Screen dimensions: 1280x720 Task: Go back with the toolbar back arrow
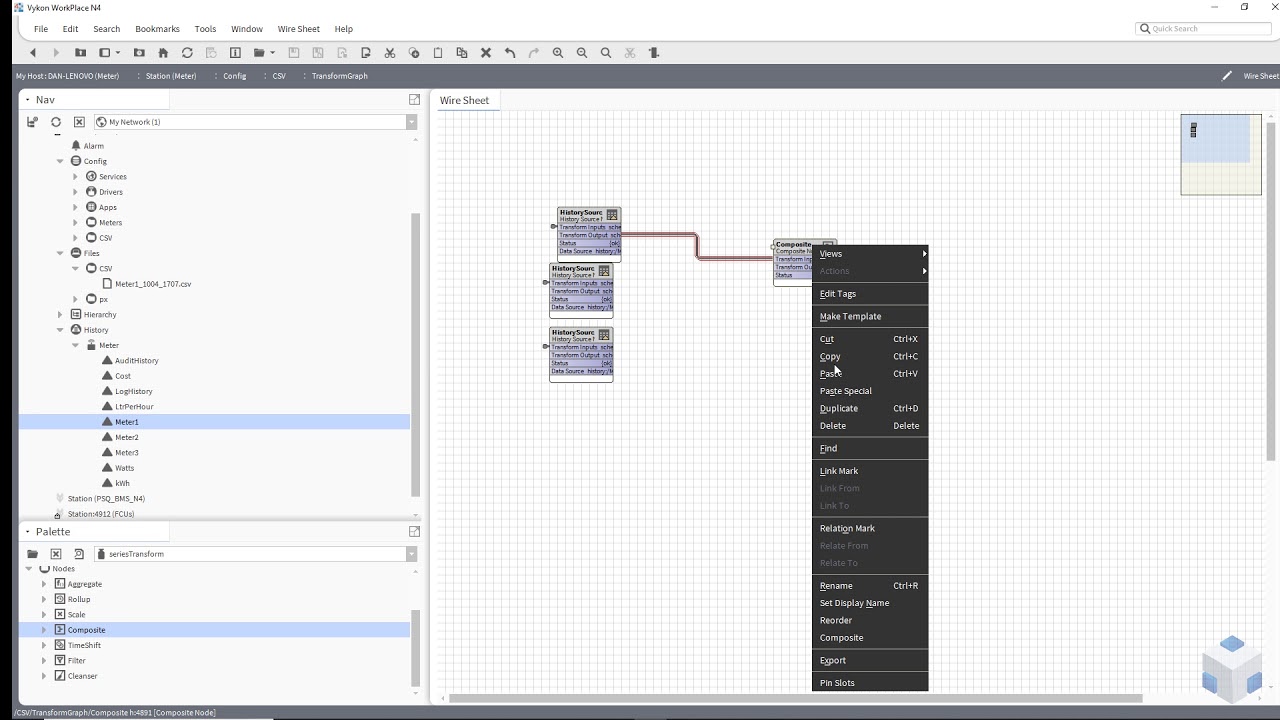[33, 53]
